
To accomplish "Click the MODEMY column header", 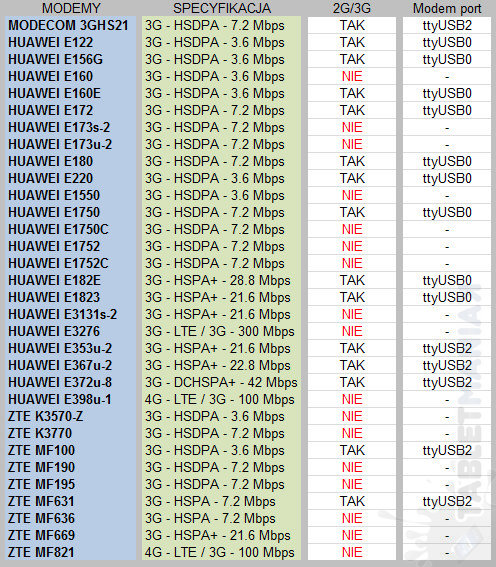I will [71, 8].
